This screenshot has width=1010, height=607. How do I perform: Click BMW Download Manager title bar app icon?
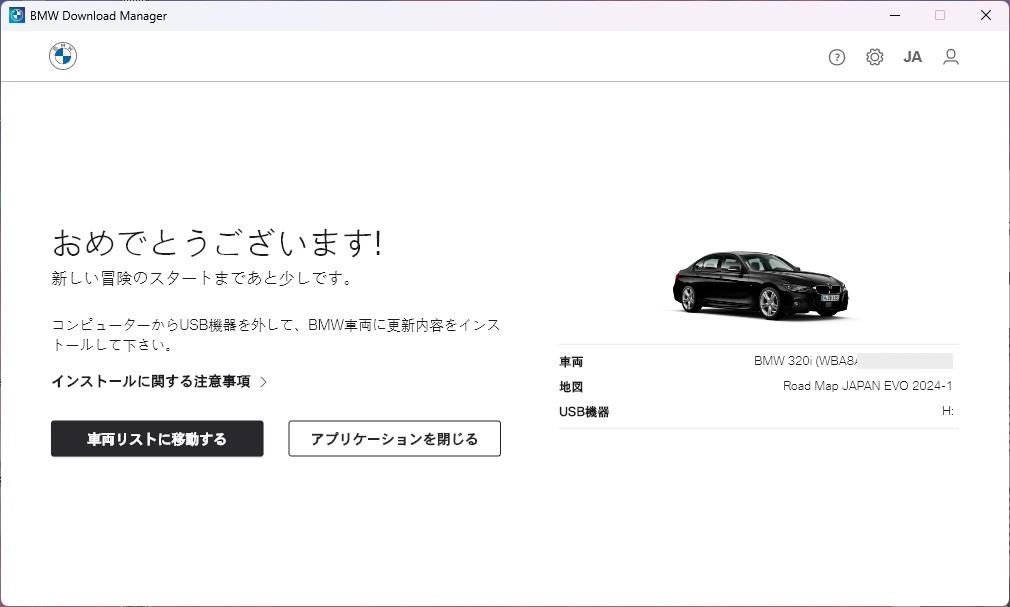click(x=16, y=15)
